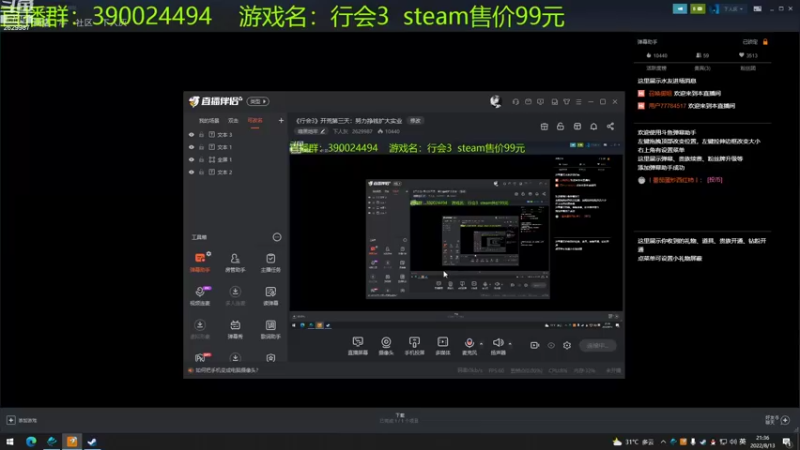The width and height of the screenshot is (800, 450).
Task: Add a new scene with plus button
Action: coord(281,121)
